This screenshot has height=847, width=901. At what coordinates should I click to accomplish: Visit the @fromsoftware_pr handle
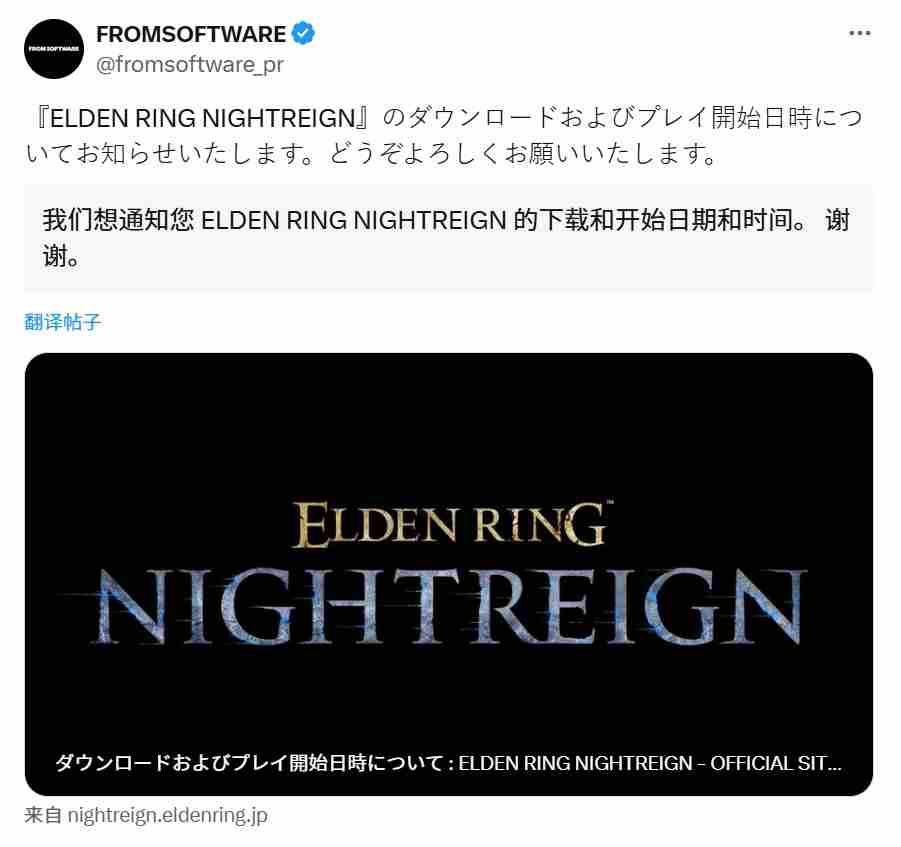pos(190,64)
